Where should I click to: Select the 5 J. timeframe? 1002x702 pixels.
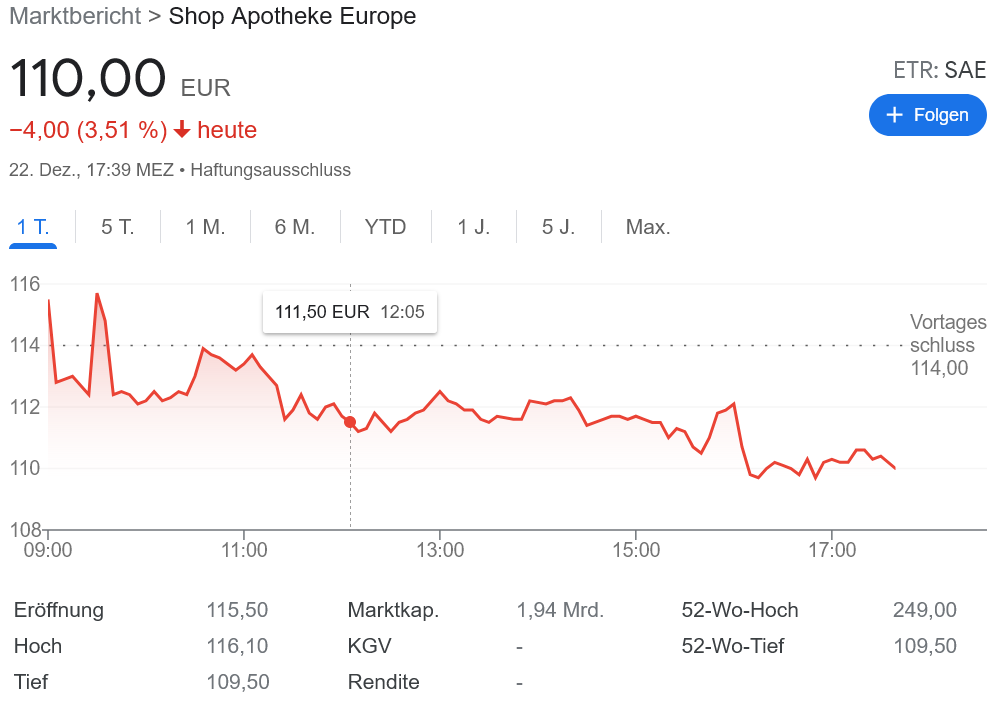point(559,227)
